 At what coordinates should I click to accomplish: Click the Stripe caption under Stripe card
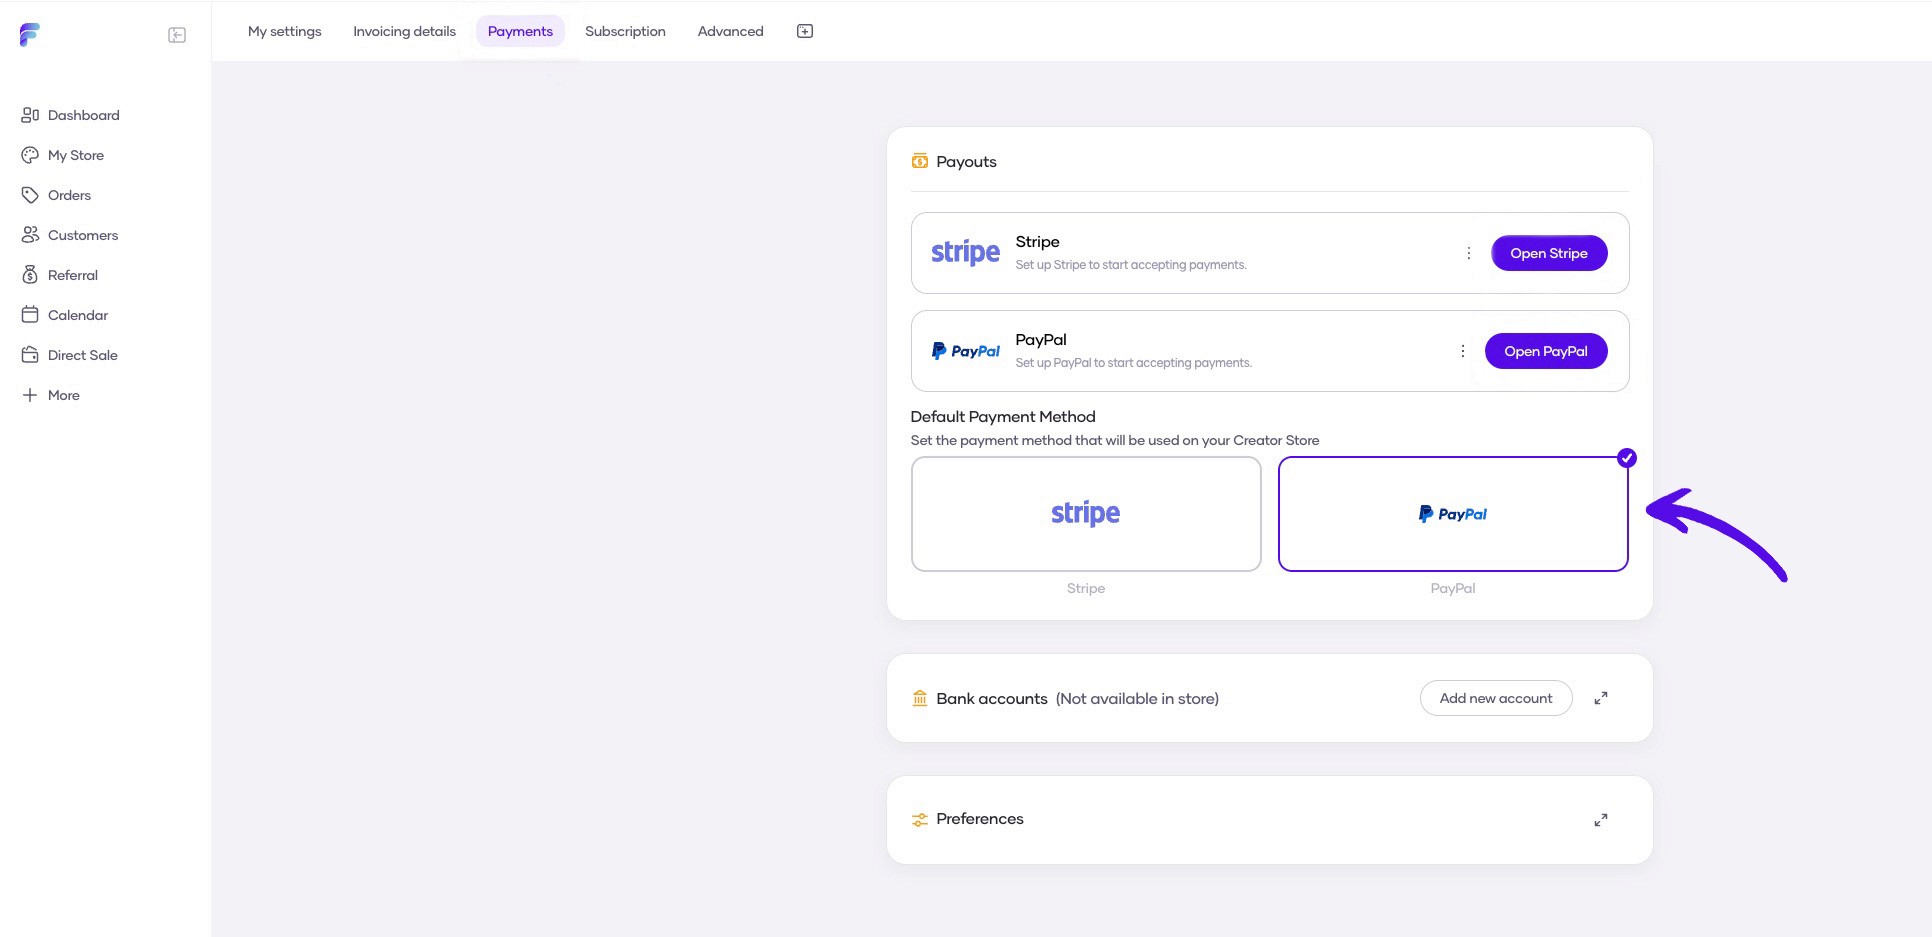coord(1086,588)
